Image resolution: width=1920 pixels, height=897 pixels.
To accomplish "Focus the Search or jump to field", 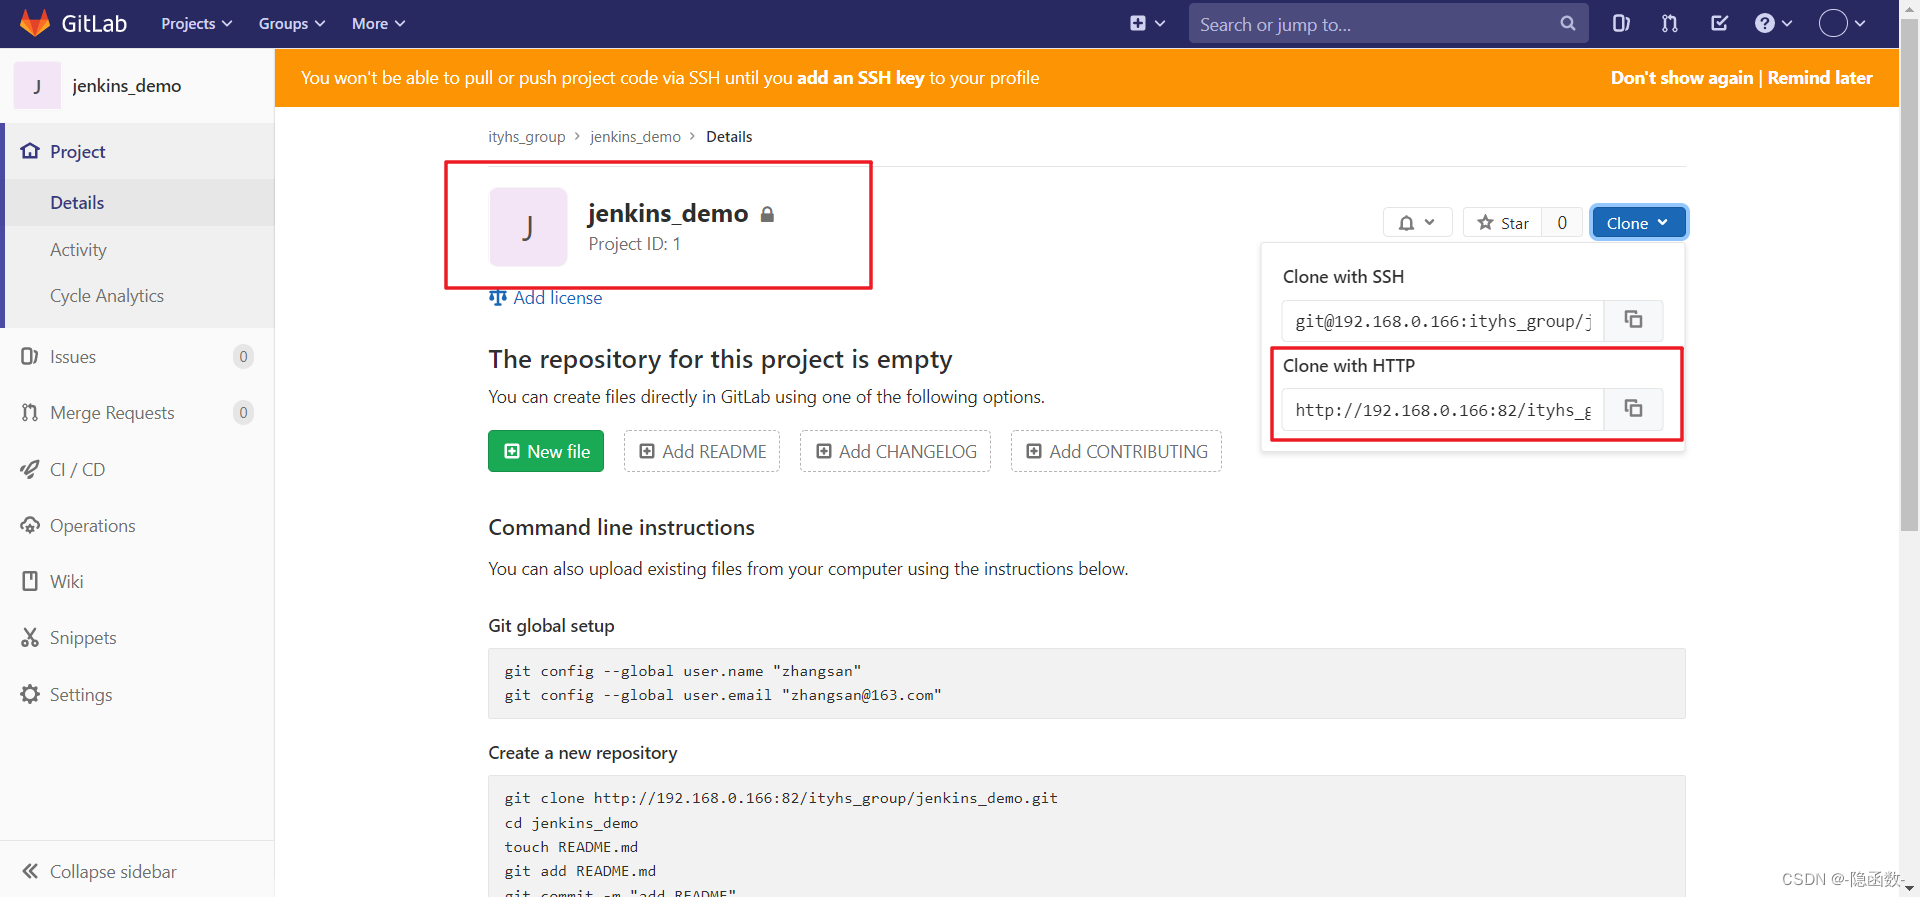I will pos(1388,24).
